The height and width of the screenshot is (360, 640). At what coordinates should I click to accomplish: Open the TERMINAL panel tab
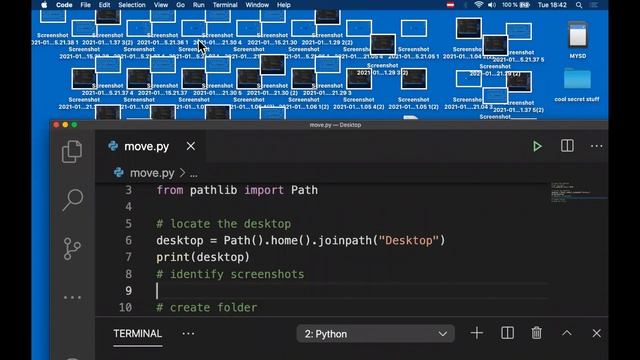click(x=138, y=333)
